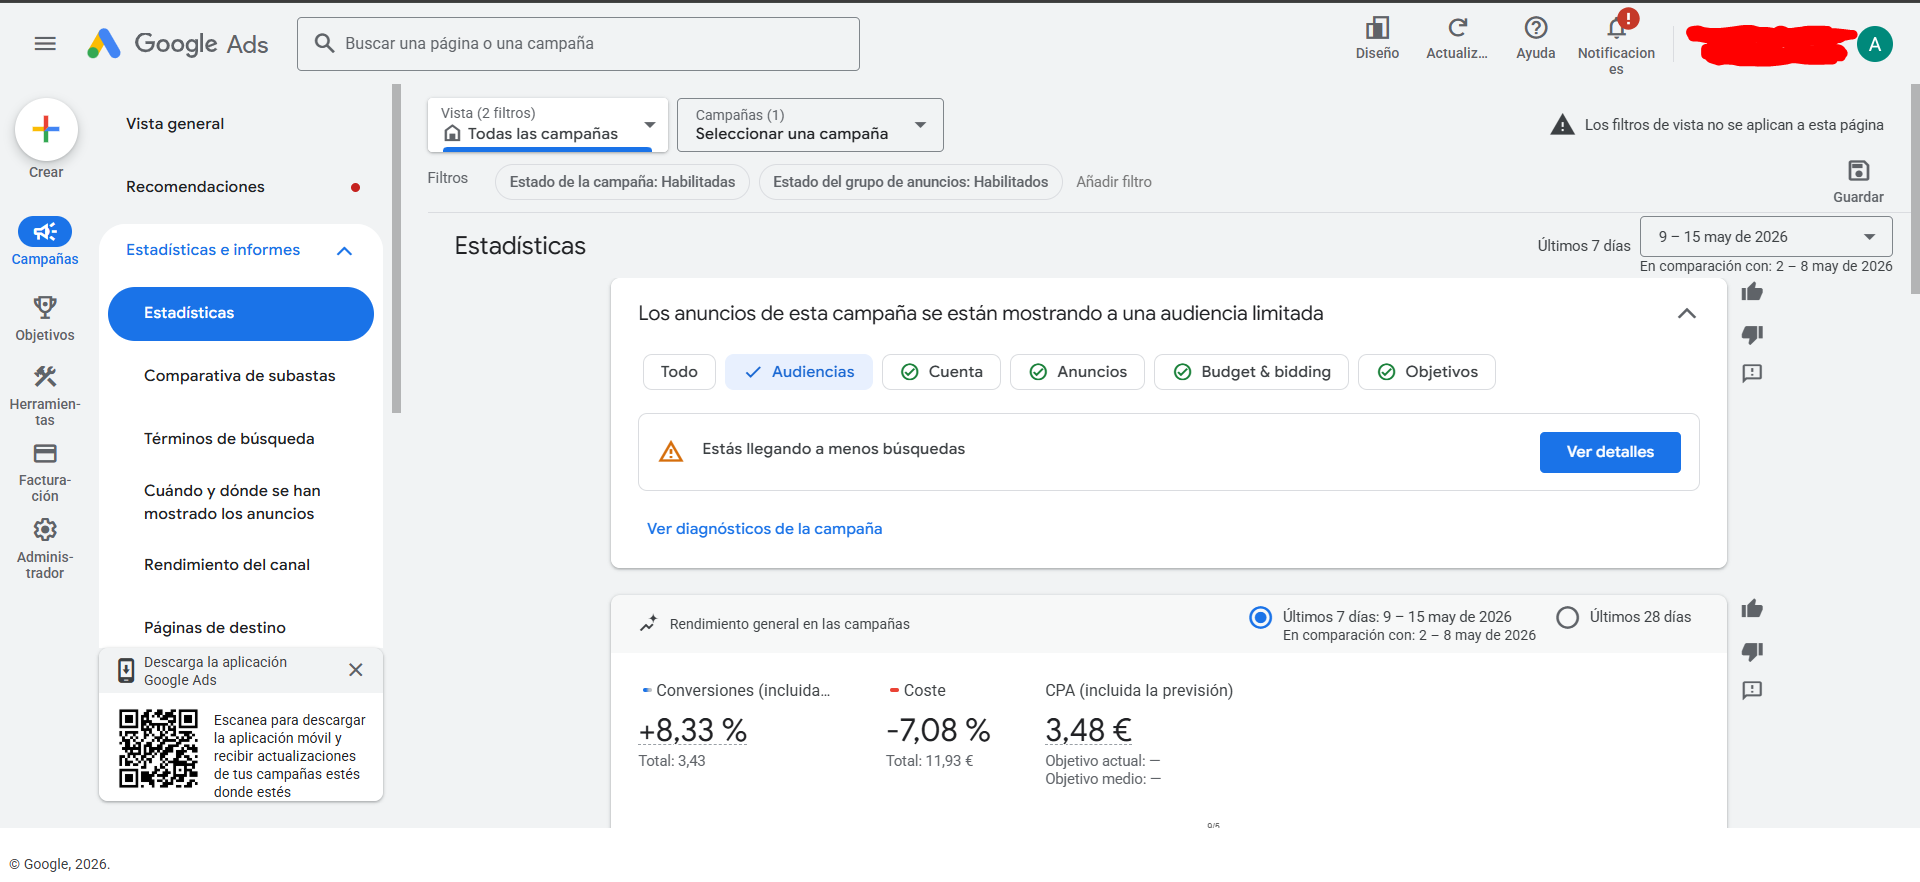Click Añadir filtro
1920x882 pixels.
click(x=1114, y=182)
